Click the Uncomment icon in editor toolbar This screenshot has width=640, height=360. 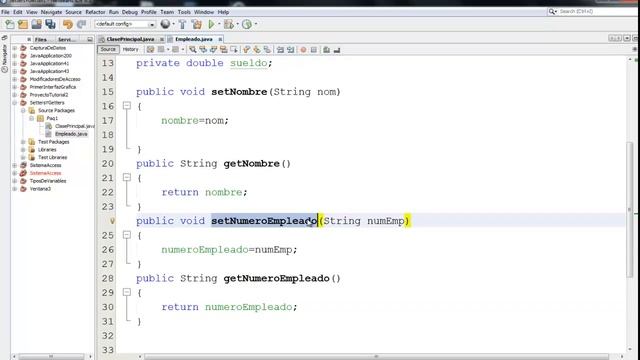coord(337,50)
